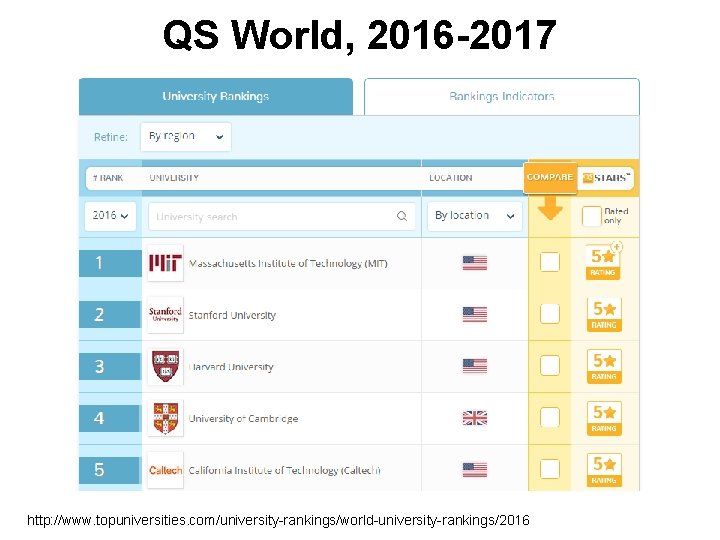Viewport: 720px width, 540px height.
Task: Open the University of Cambridge link
Action: coord(243,419)
